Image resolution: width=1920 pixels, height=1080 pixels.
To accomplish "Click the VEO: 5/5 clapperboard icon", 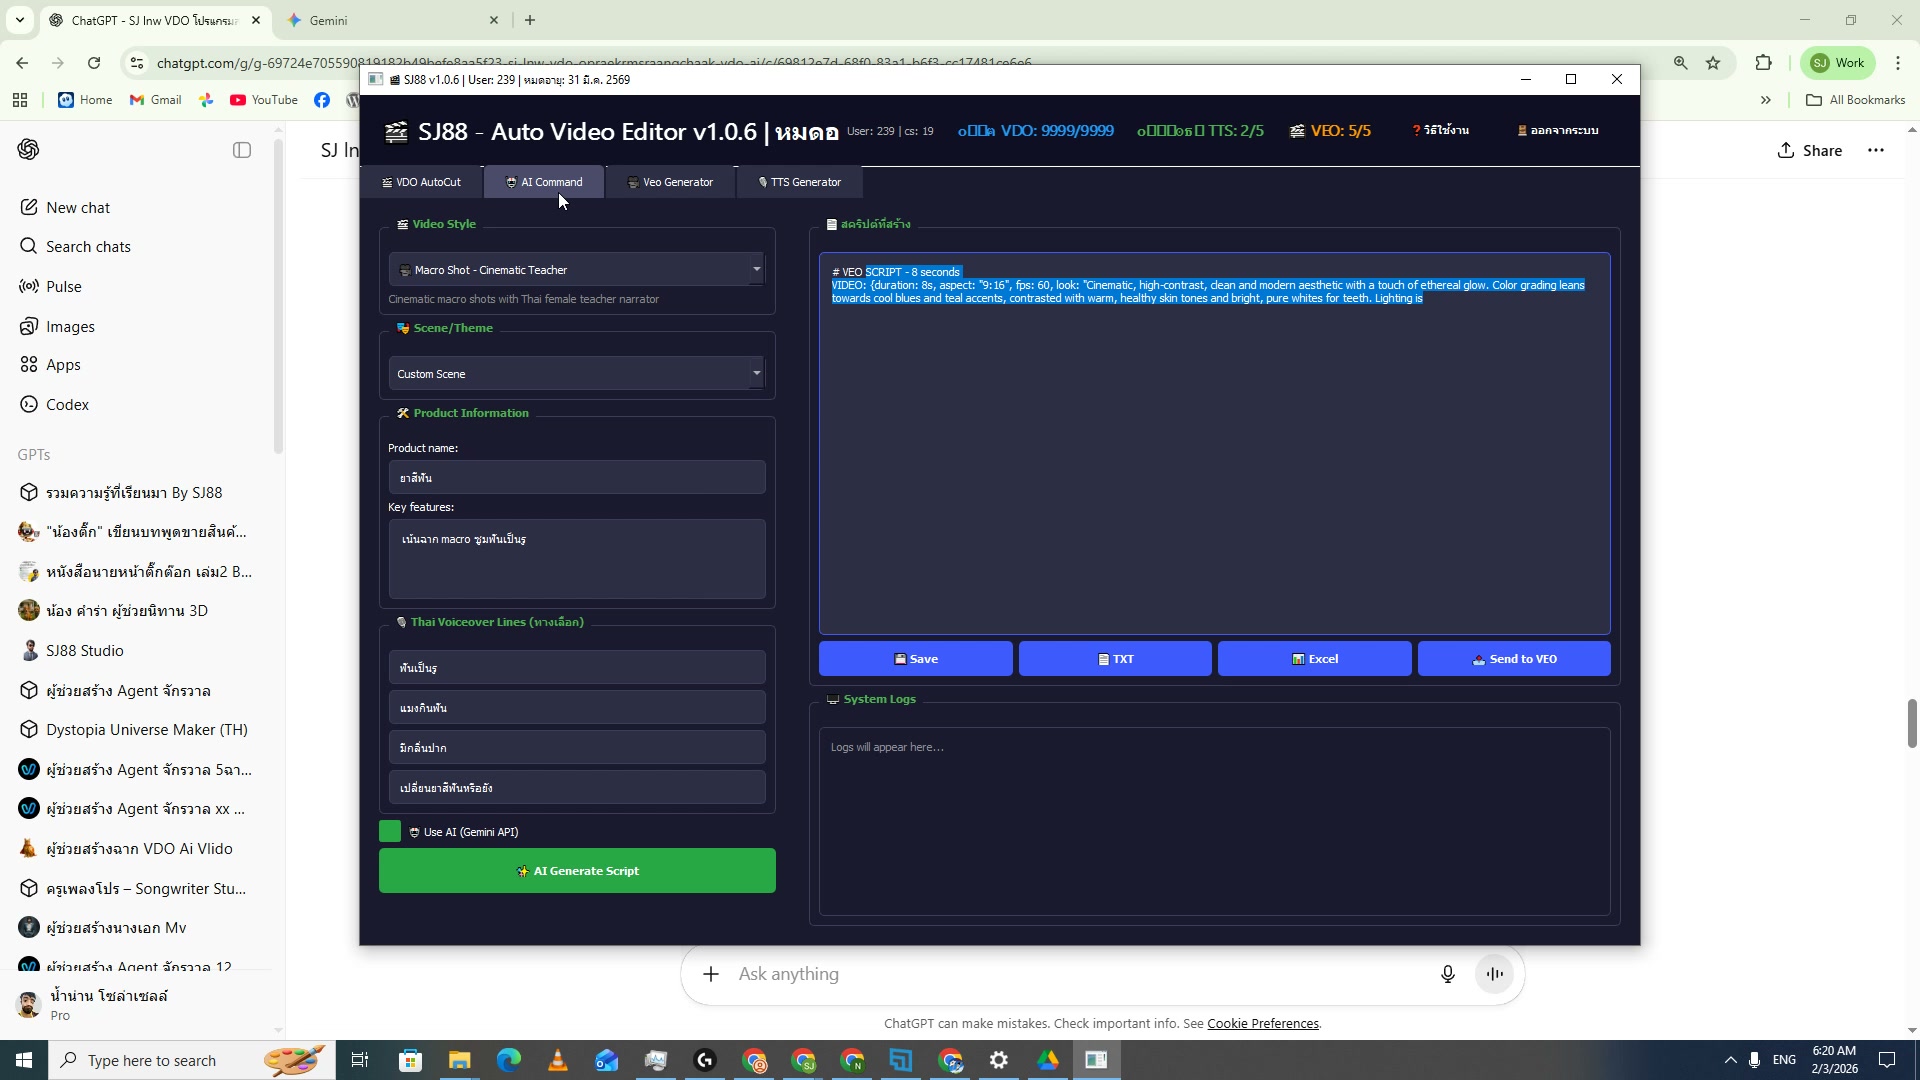I will tap(1297, 130).
